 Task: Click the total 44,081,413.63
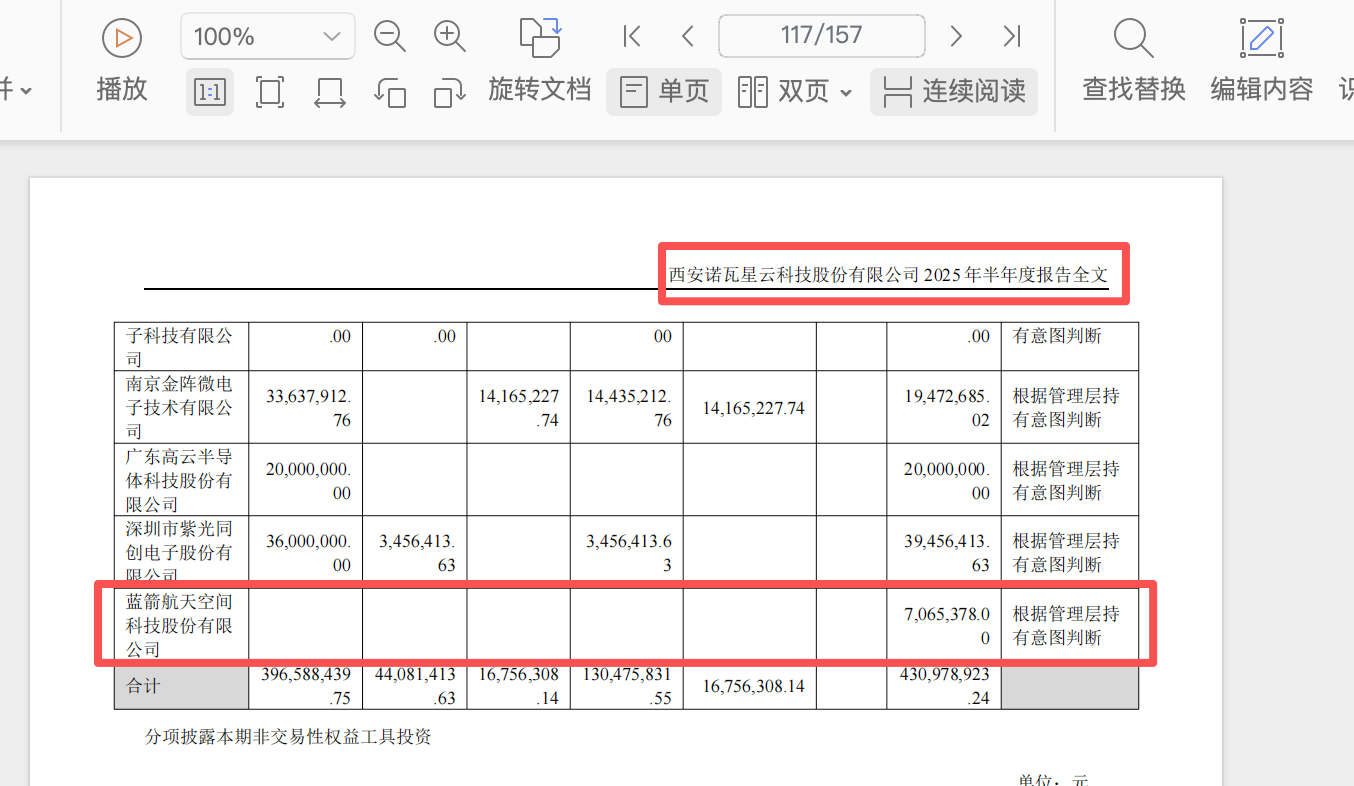415,686
